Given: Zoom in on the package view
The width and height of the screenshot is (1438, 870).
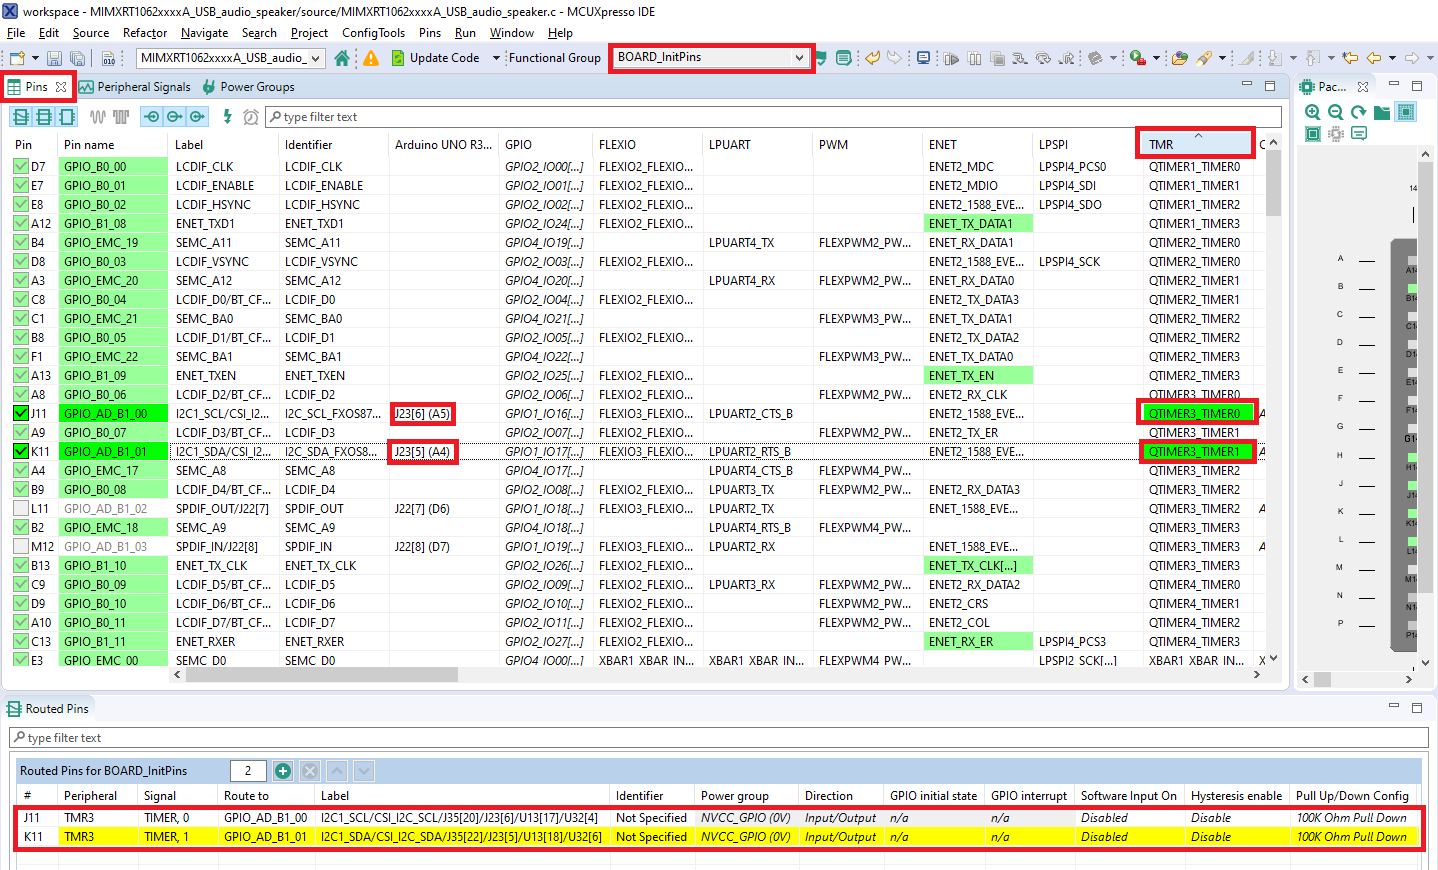Looking at the screenshot, I should coord(1312,112).
